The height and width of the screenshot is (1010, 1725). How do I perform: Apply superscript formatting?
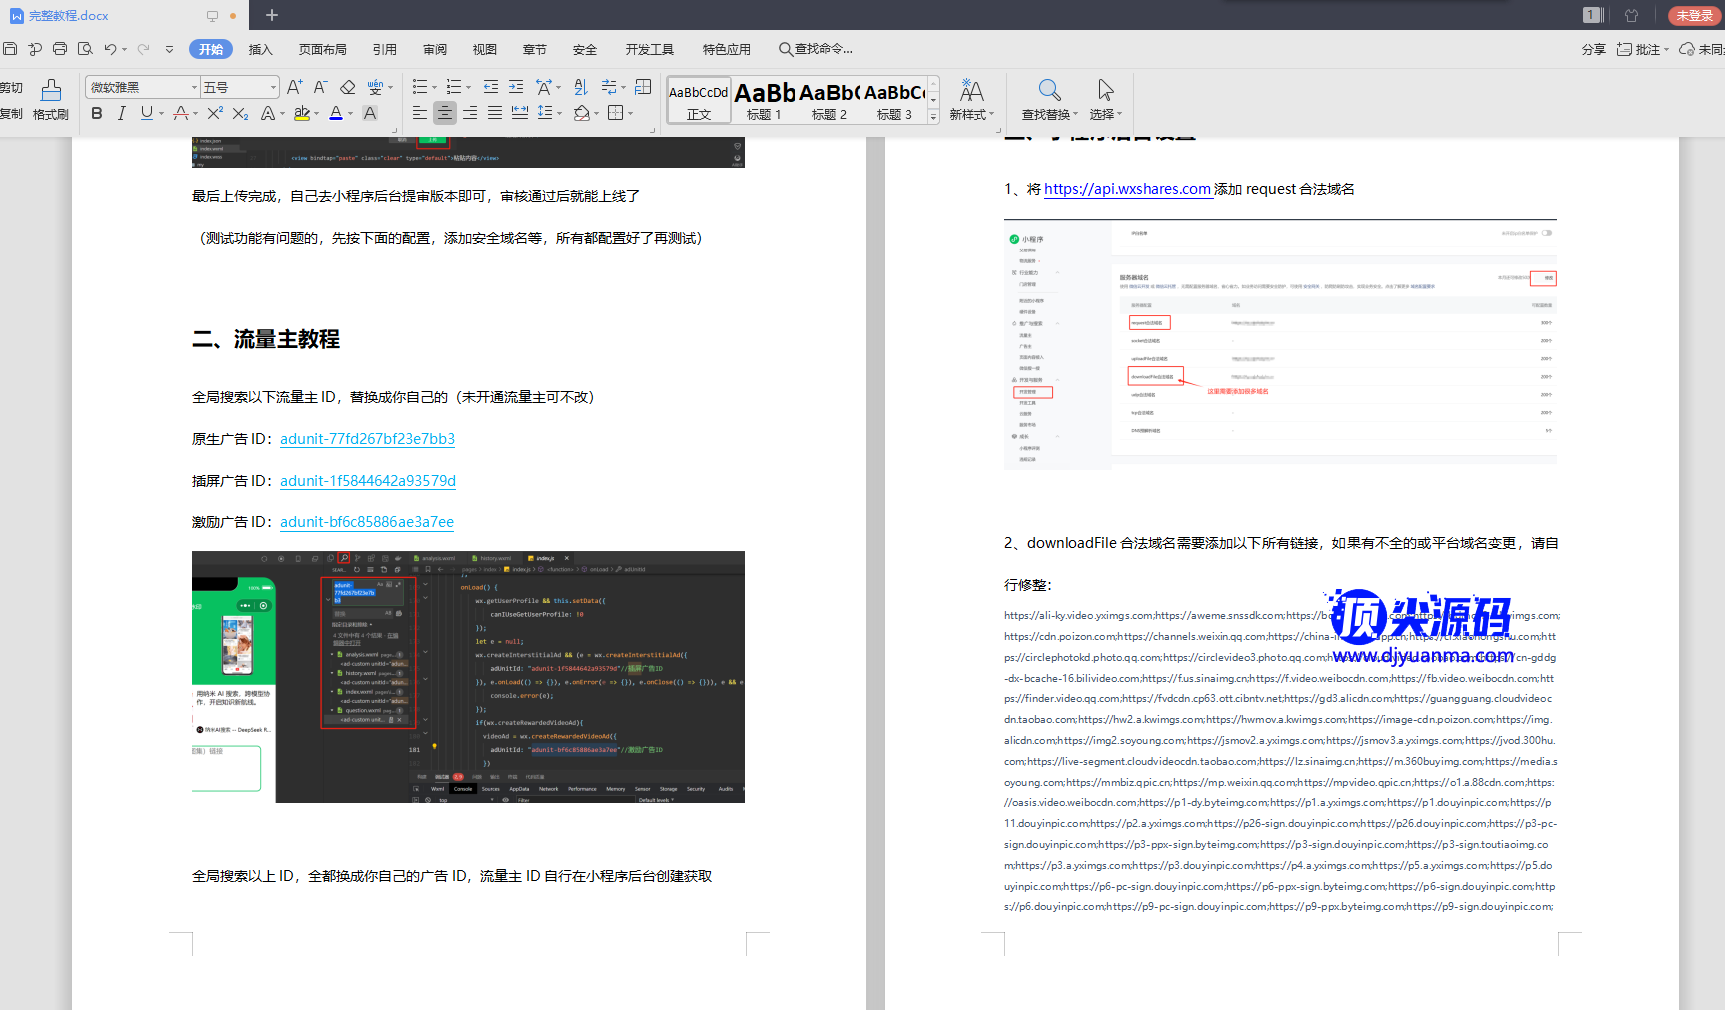[215, 114]
